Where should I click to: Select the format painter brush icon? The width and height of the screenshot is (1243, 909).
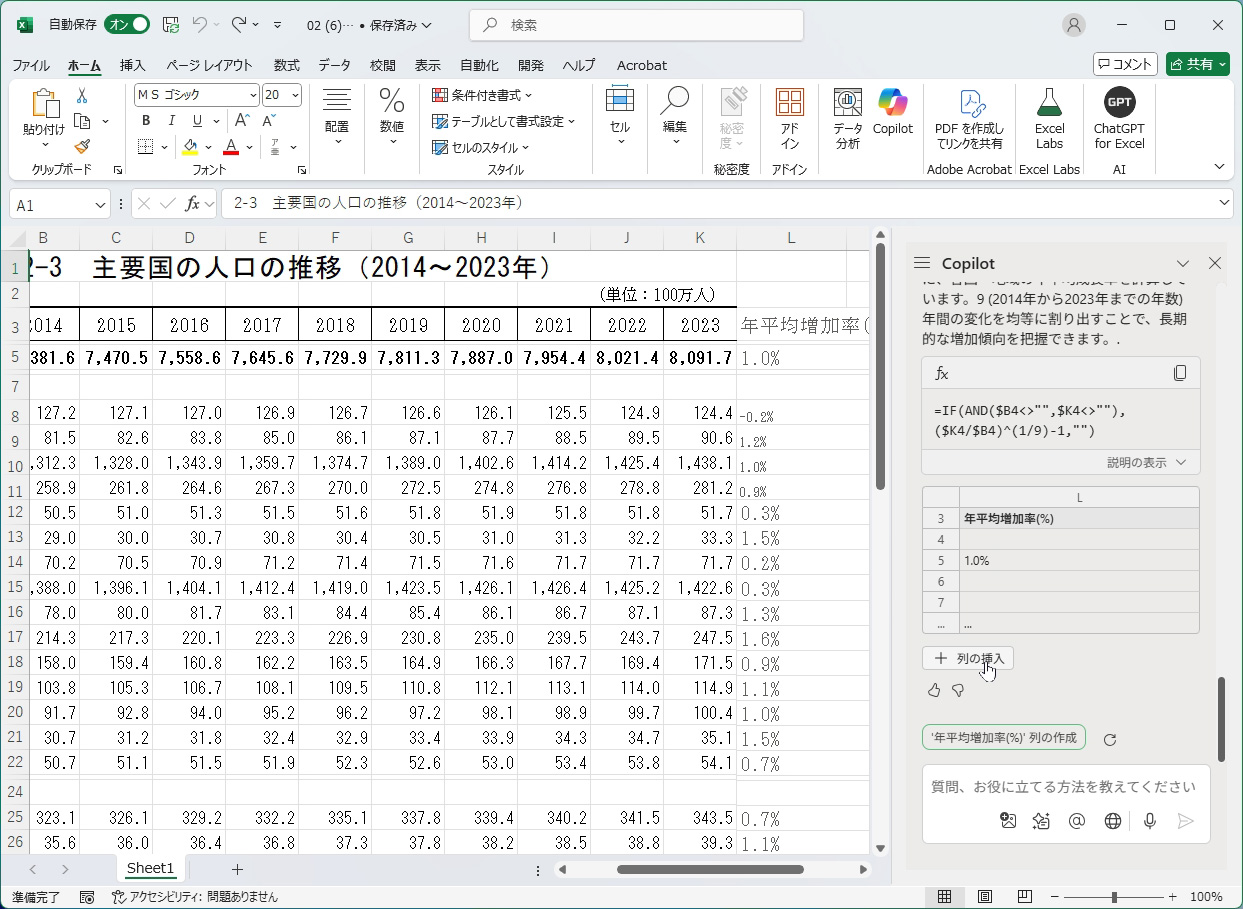point(82,146)
